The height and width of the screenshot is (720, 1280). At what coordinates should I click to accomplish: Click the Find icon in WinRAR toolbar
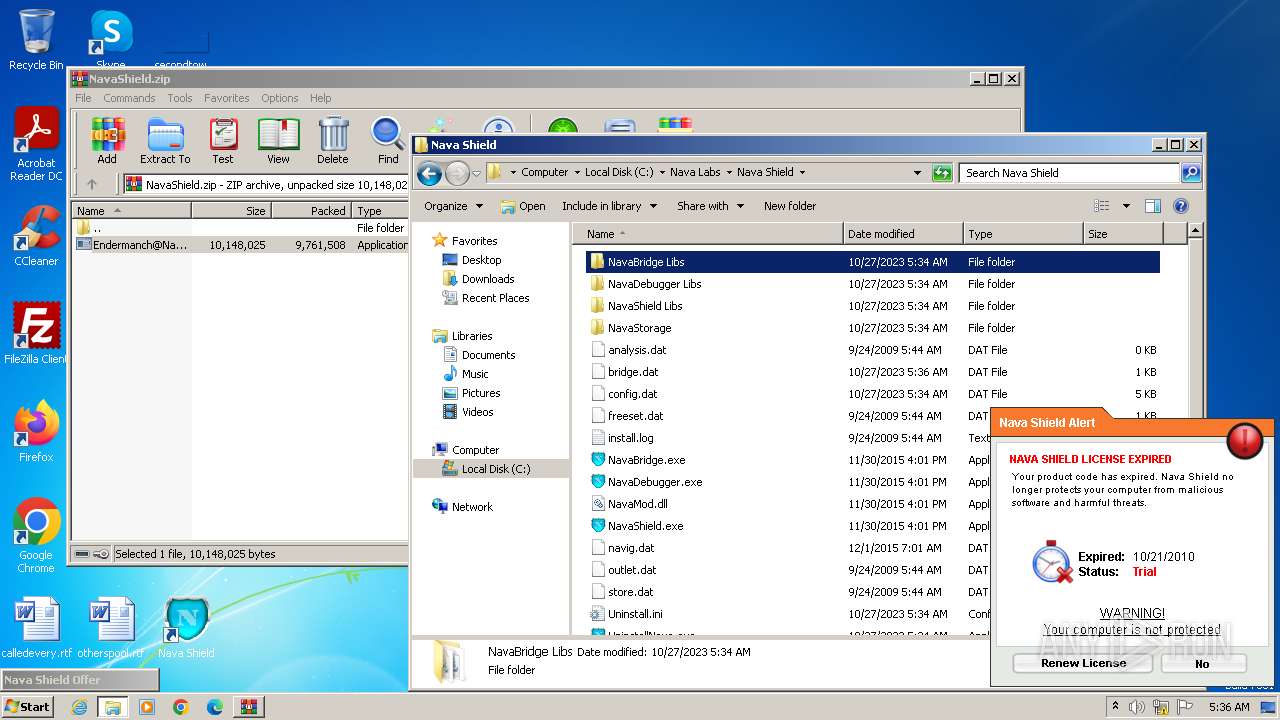388,141
